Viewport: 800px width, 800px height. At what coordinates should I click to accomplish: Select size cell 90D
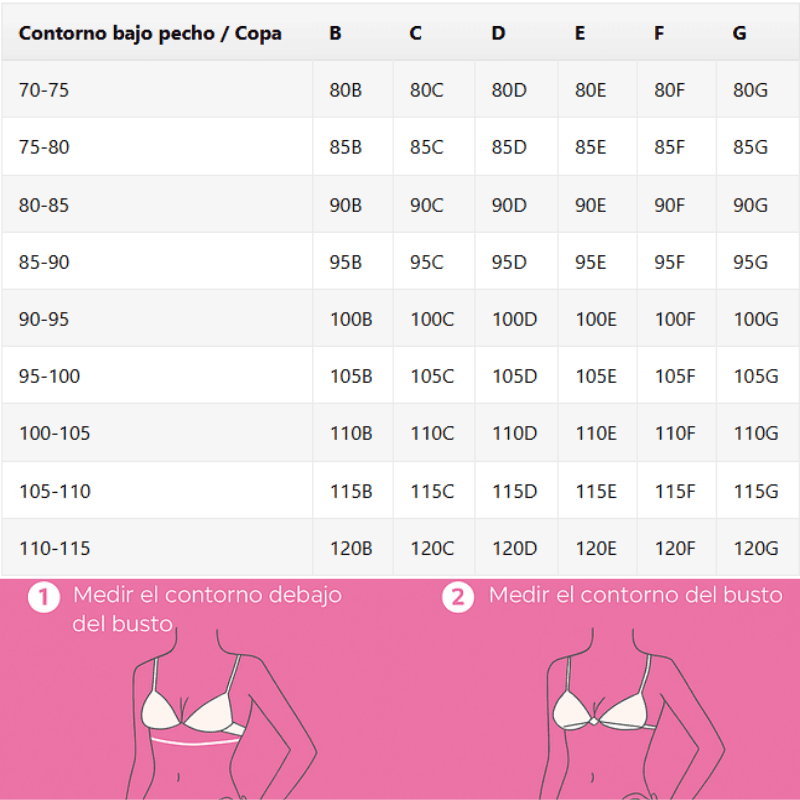pos(509,205)
